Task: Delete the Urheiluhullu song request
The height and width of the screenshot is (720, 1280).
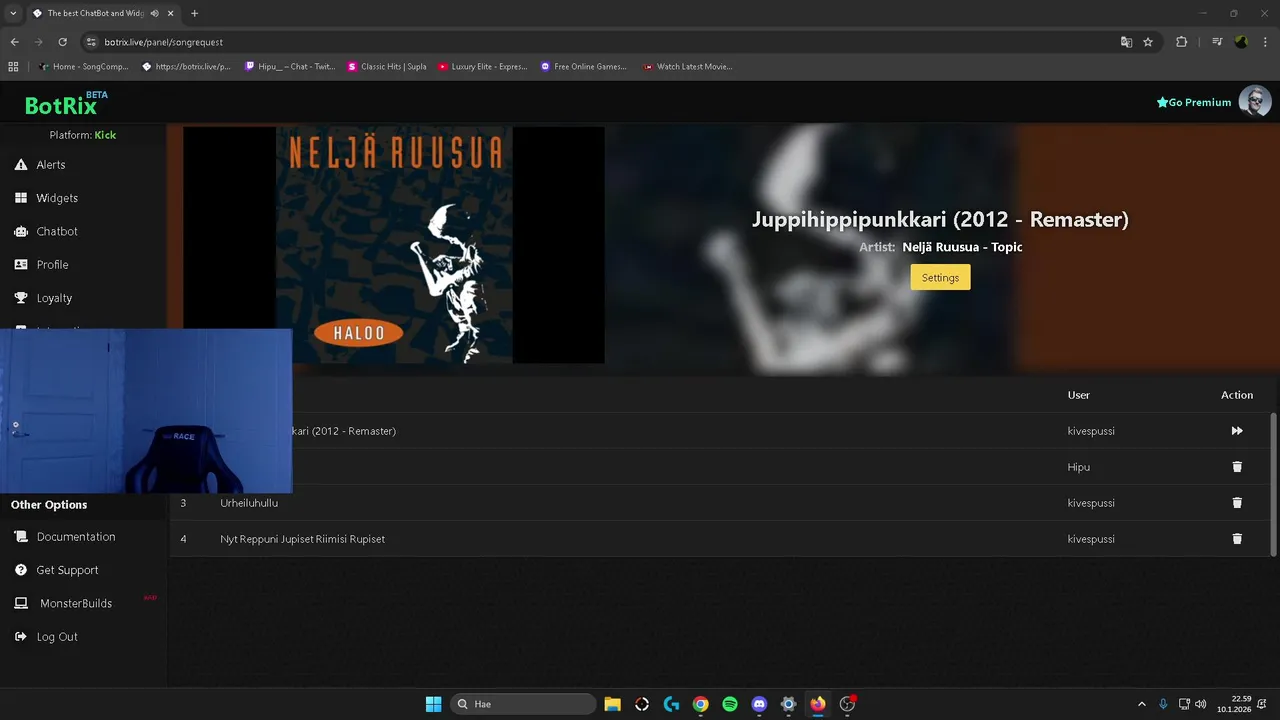Action: (1237, 503)
